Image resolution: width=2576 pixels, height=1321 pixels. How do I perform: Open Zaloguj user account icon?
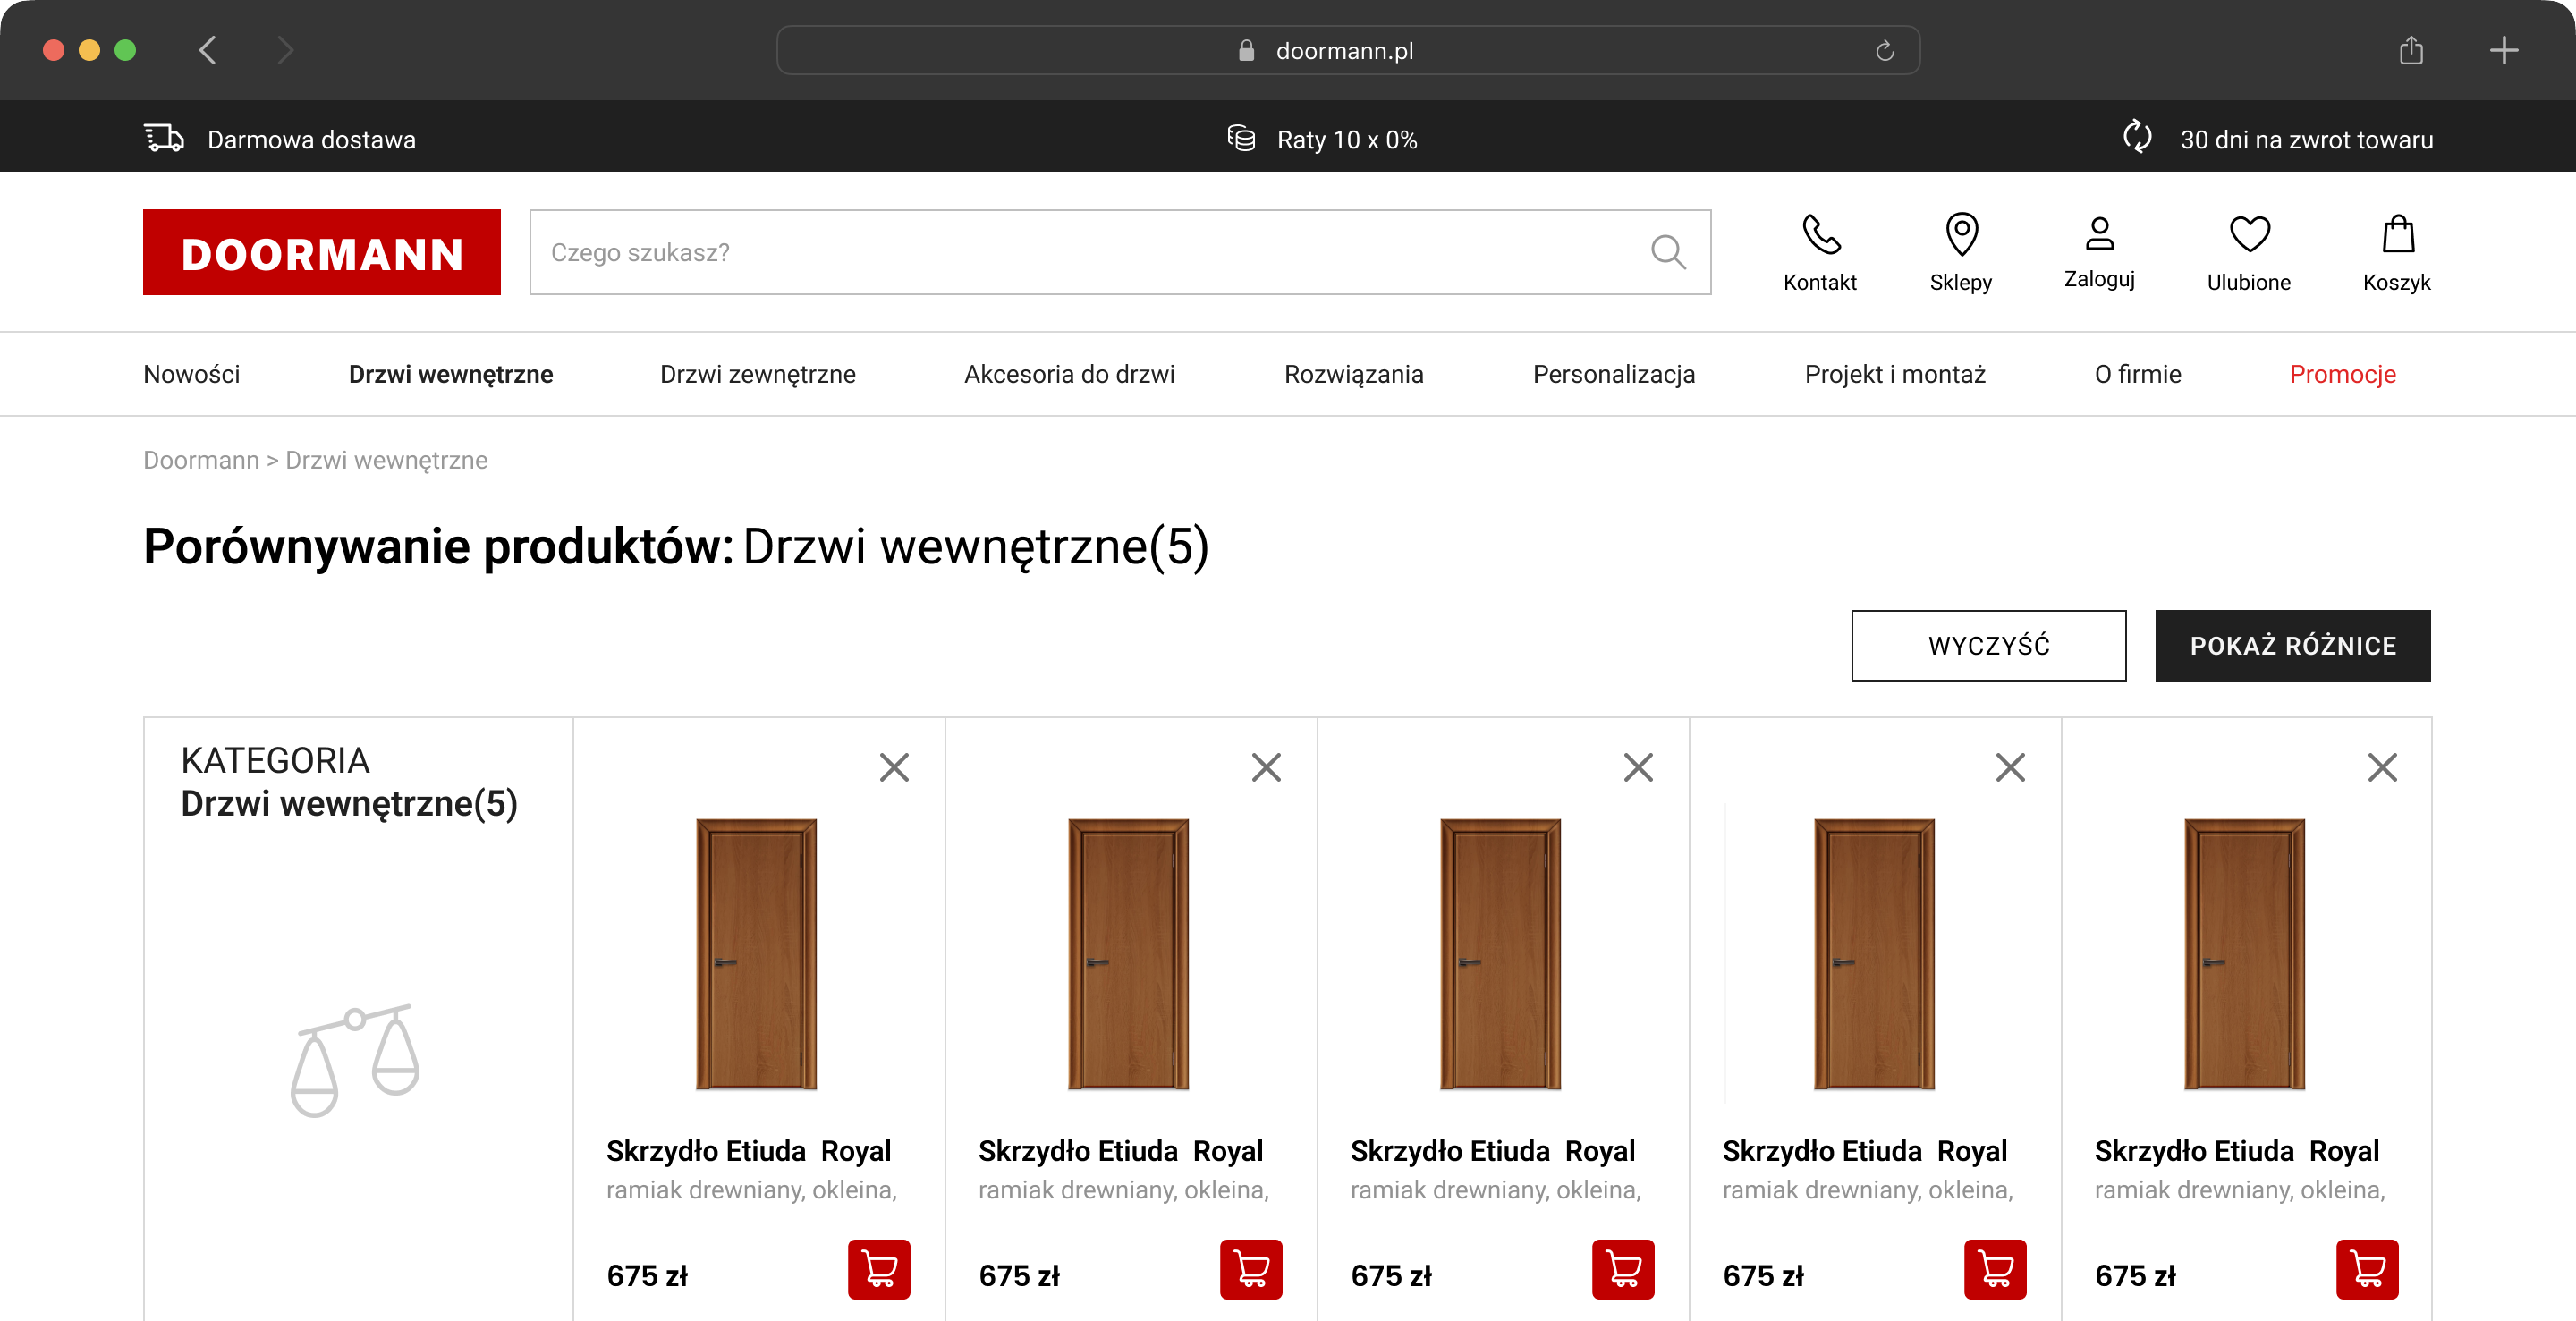pos(2099,234)
